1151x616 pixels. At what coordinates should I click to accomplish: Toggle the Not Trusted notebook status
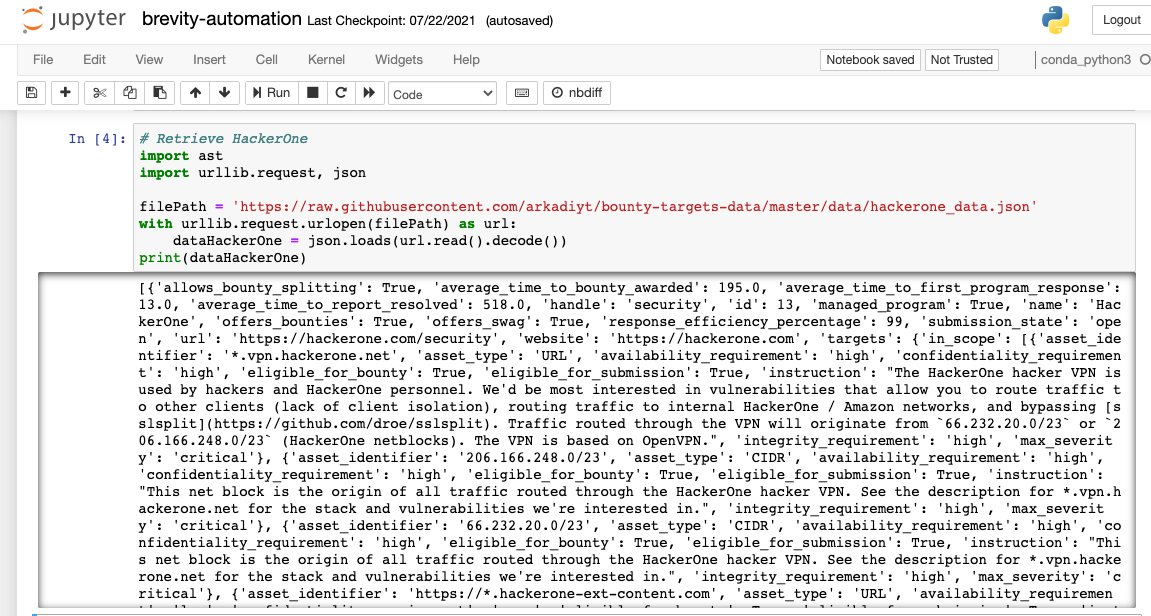point(961,60)
